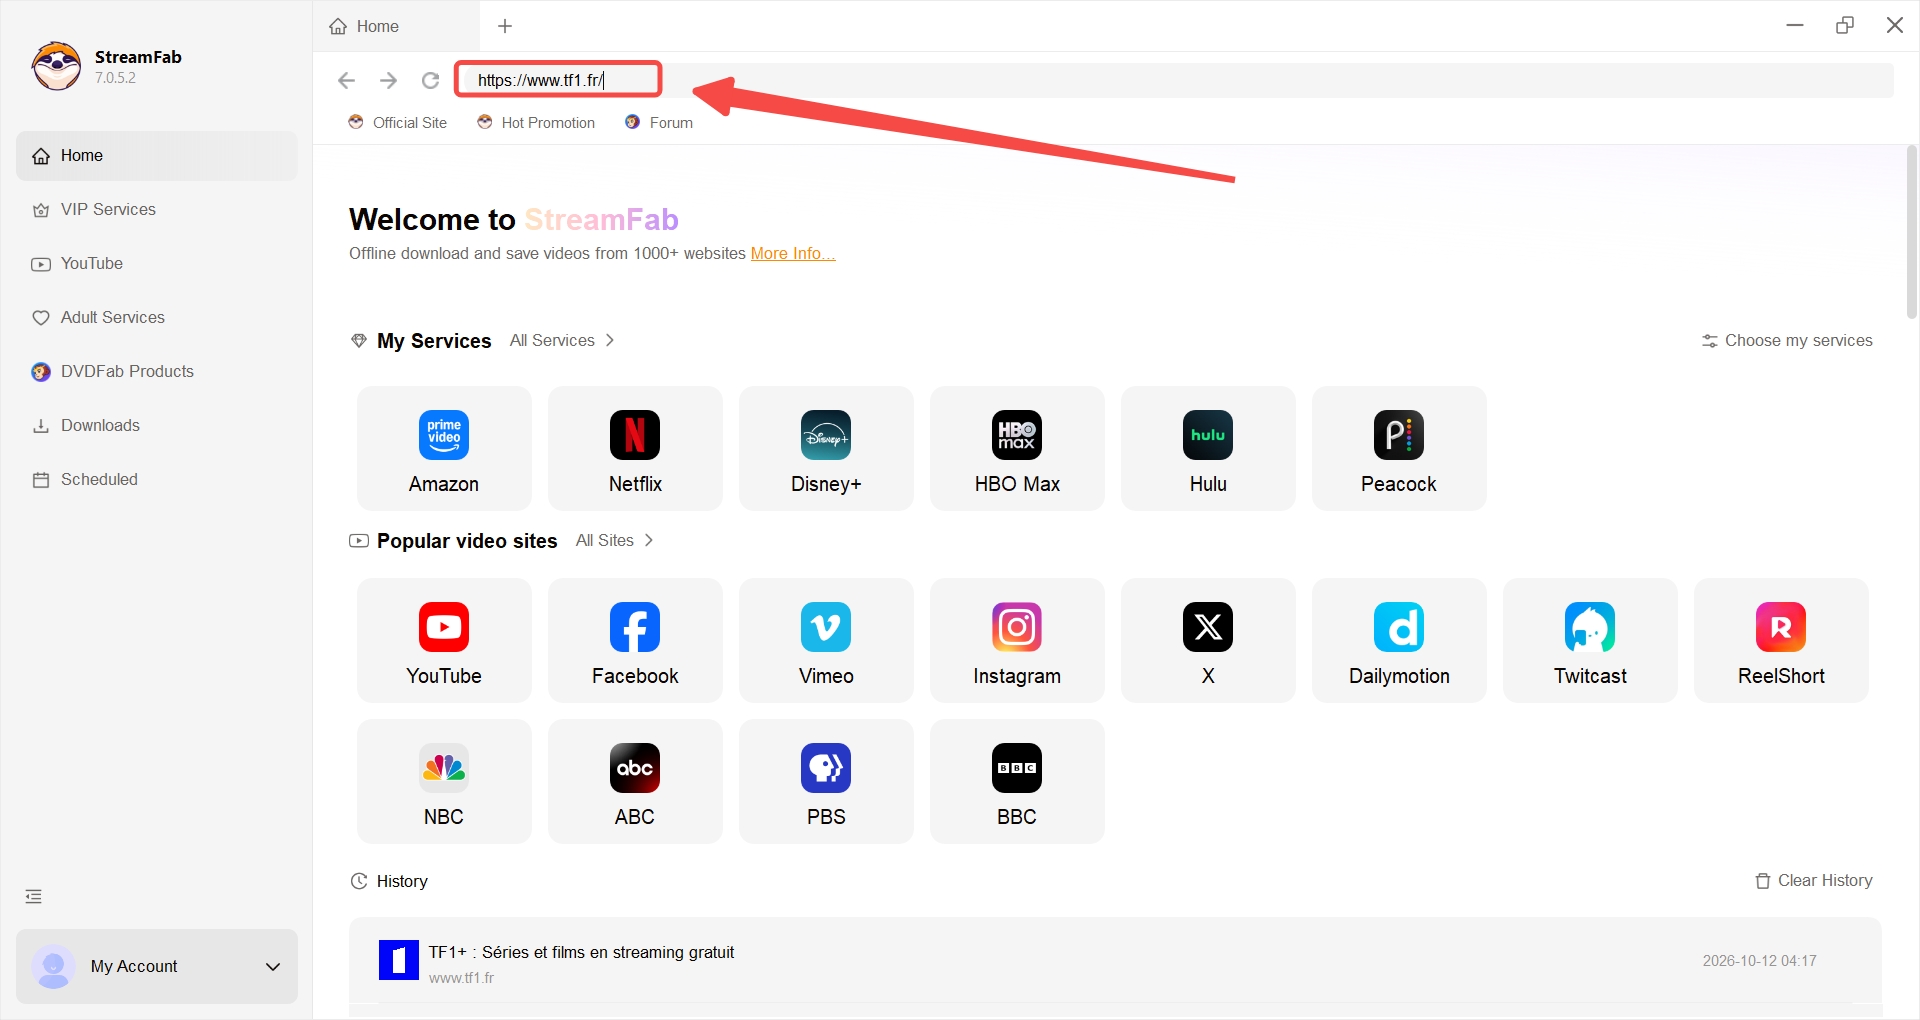Open the X site tile

tap(1208, 640)
